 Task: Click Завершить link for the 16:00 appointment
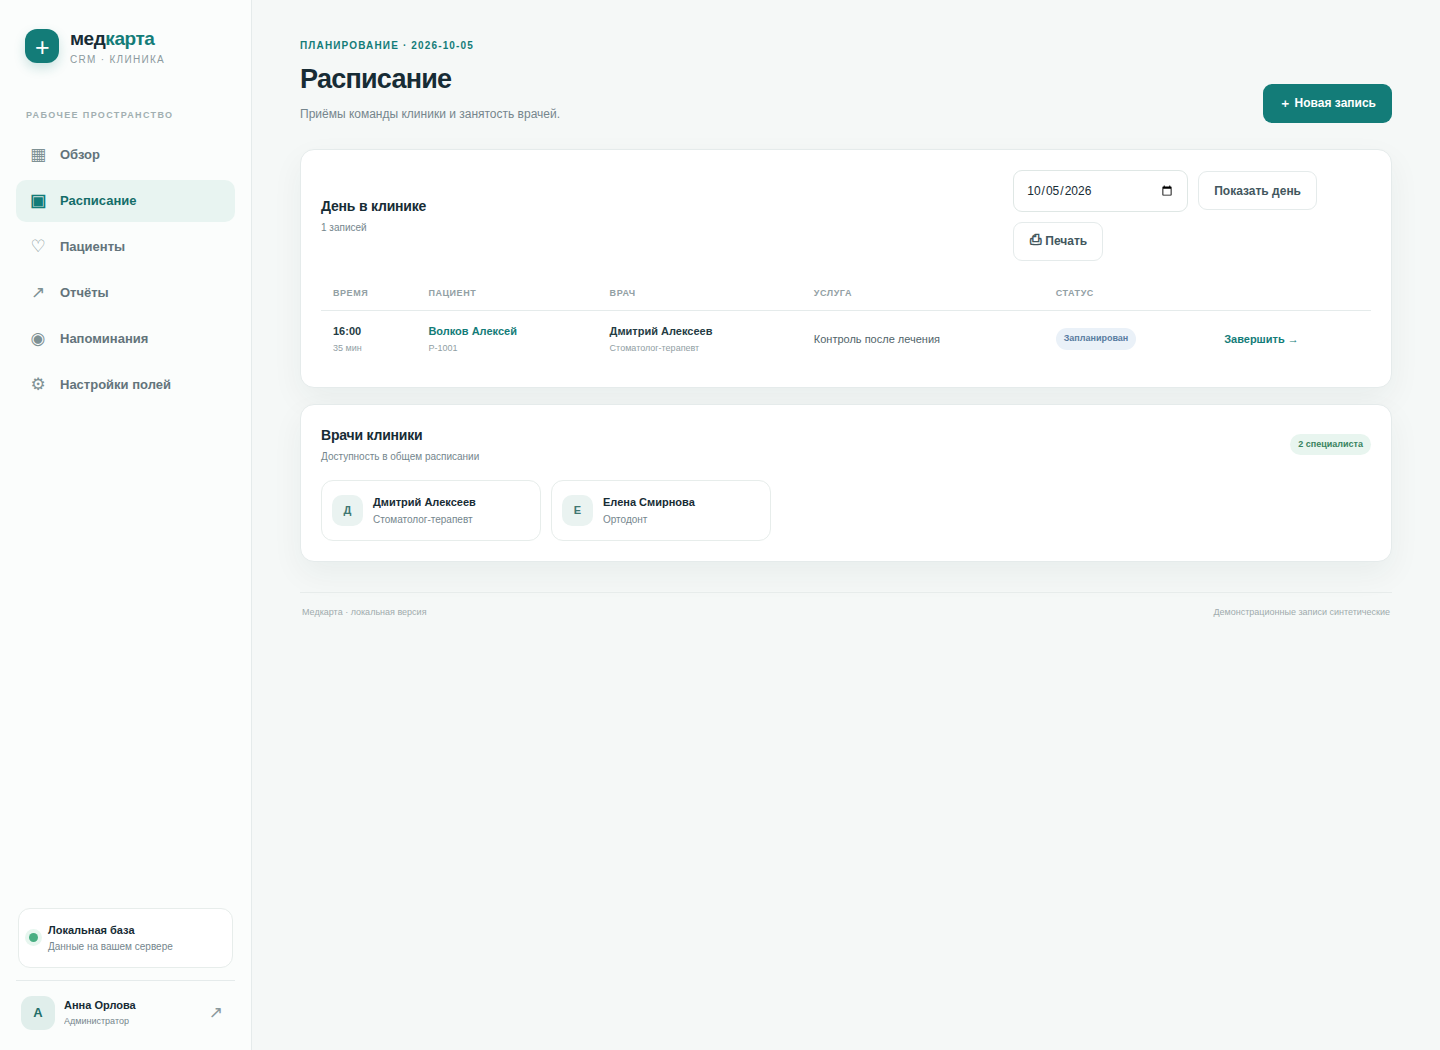1261,340
